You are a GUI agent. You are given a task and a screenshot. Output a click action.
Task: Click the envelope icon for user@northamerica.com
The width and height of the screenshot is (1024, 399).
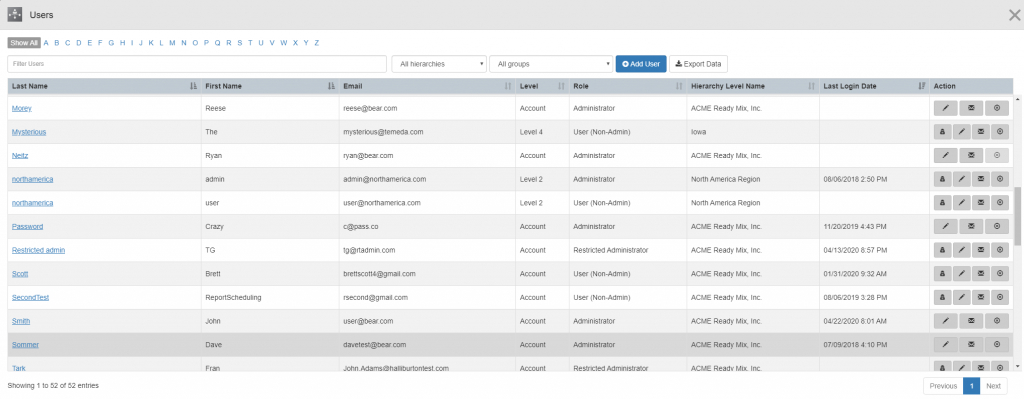coord(980,203)
